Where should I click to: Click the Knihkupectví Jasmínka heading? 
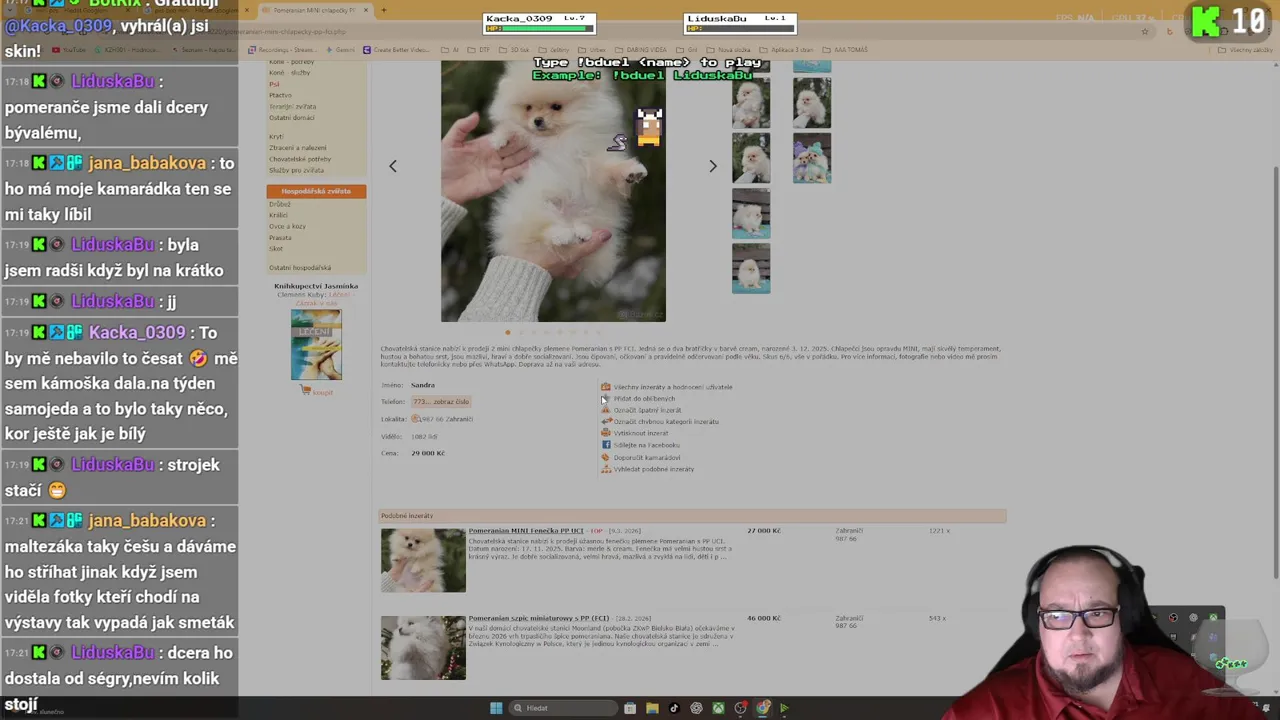[316, 286]
